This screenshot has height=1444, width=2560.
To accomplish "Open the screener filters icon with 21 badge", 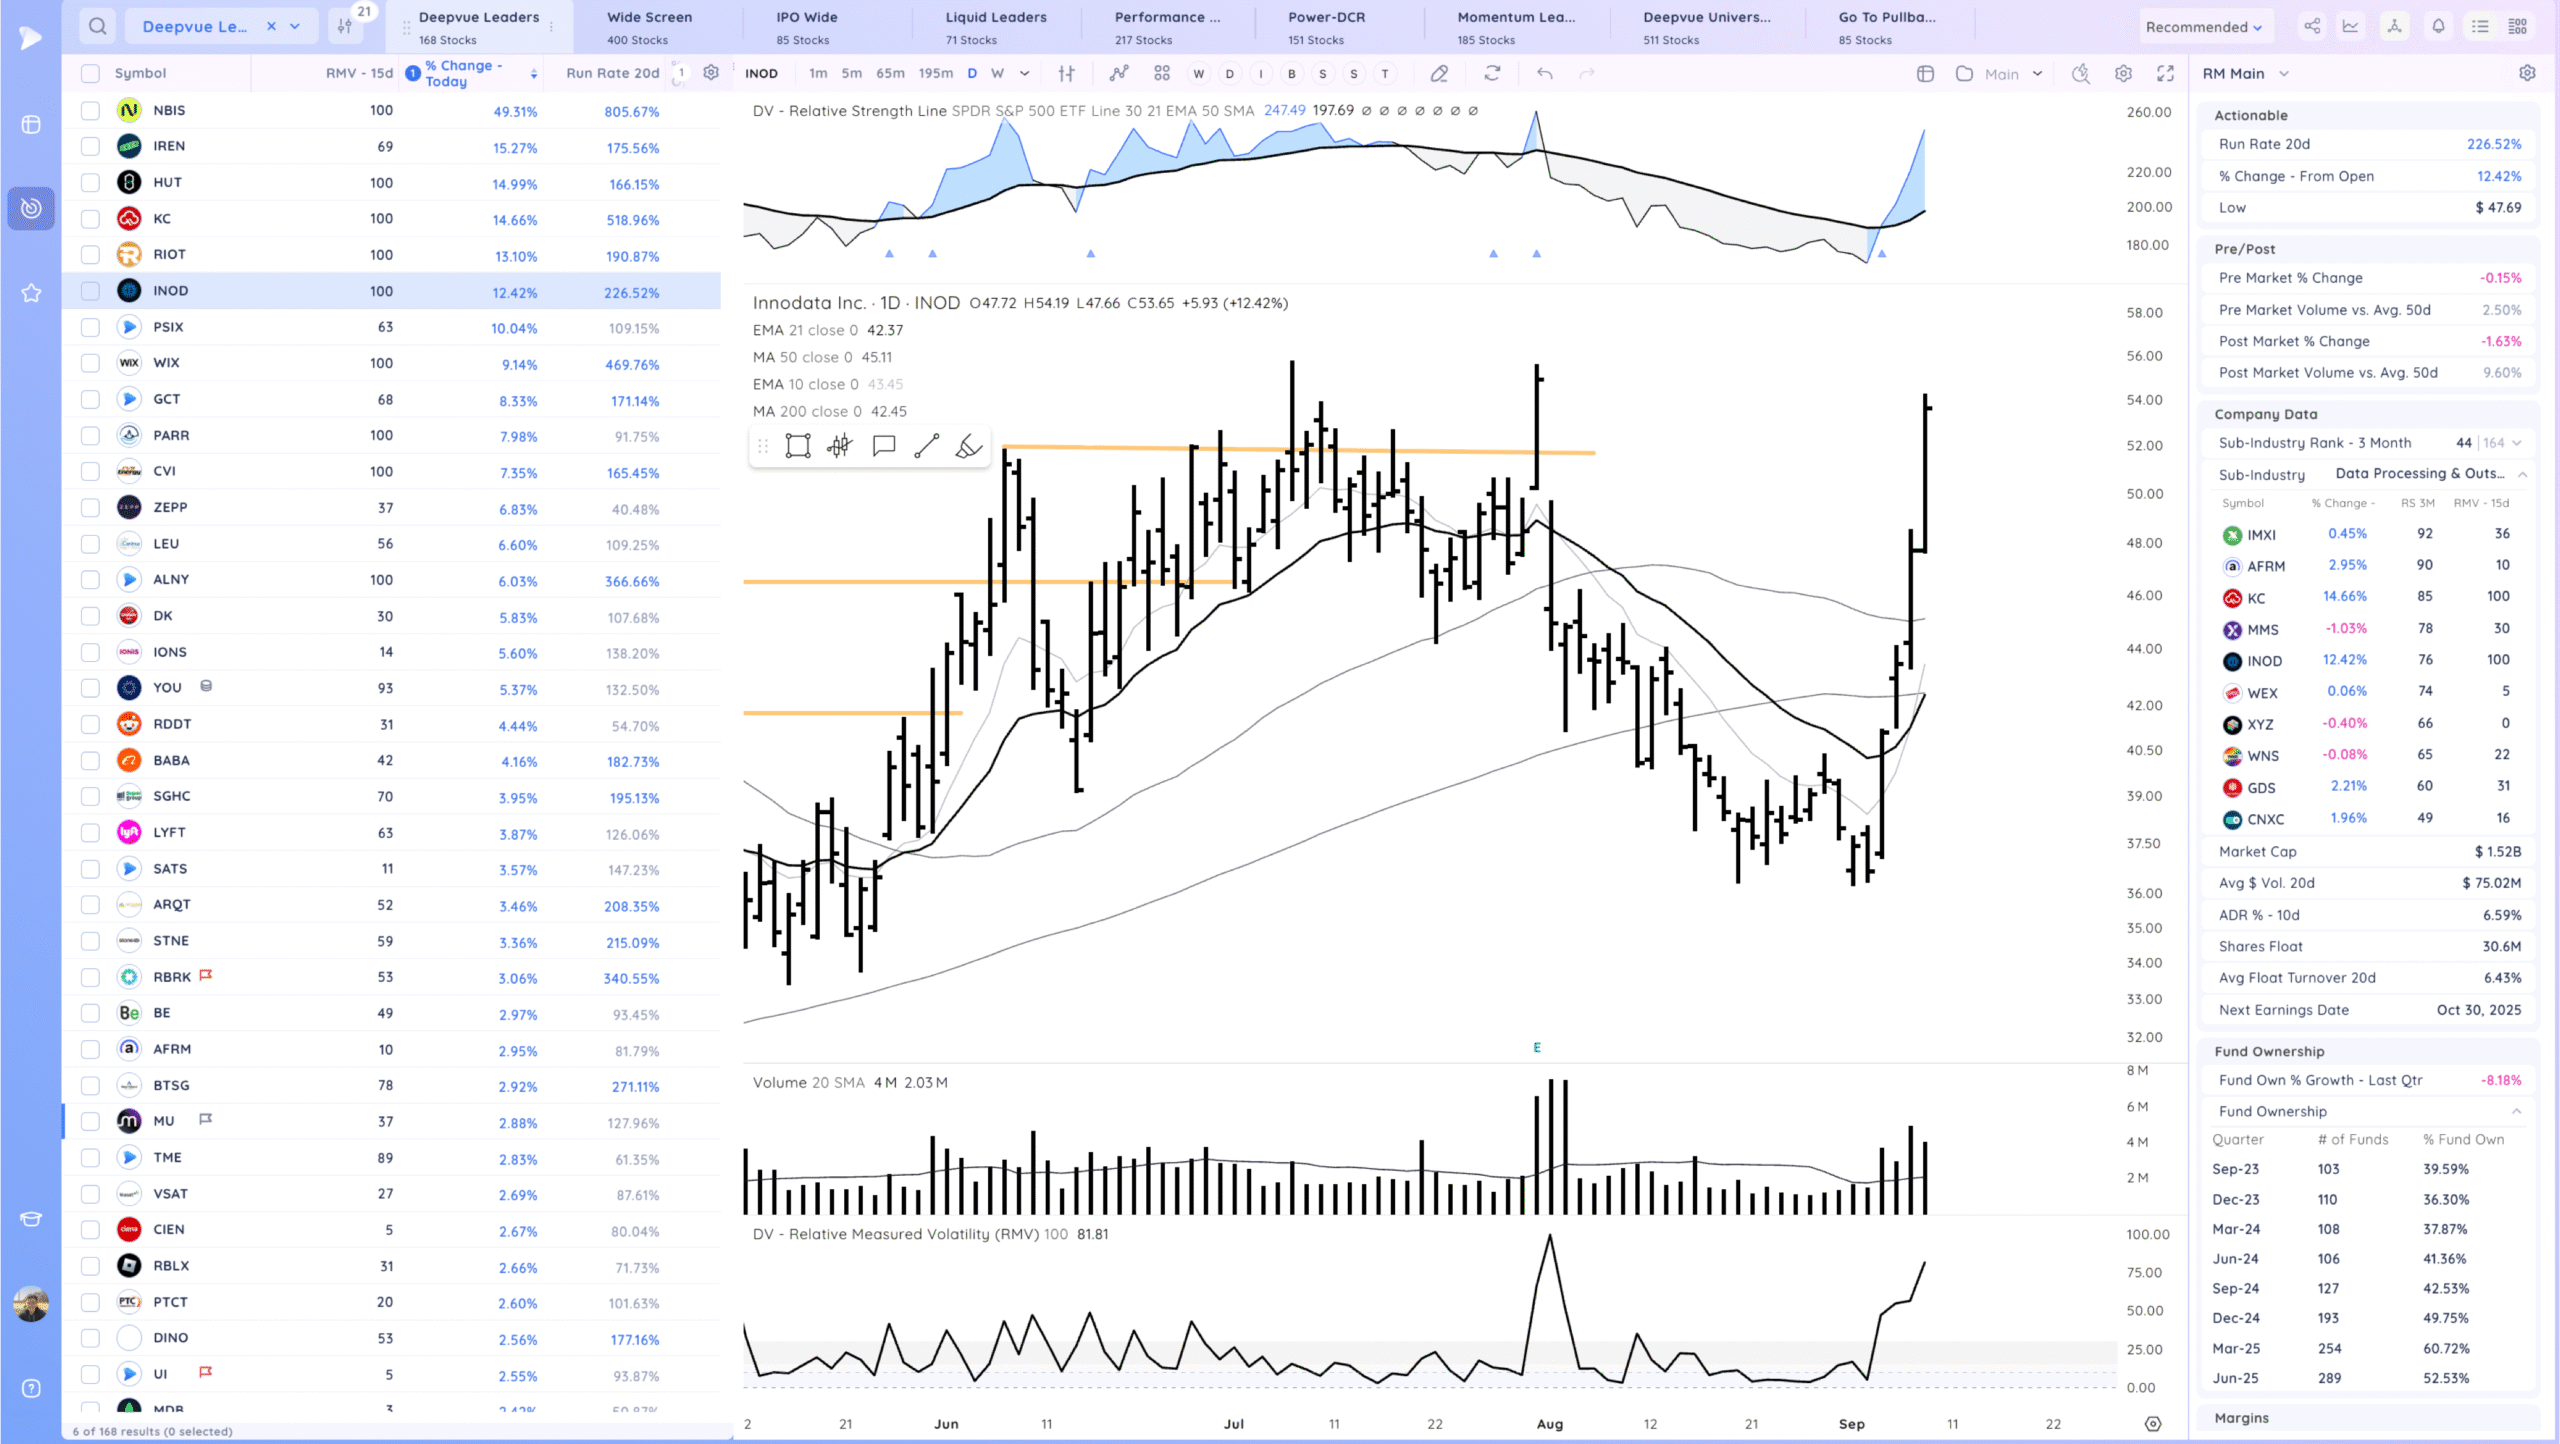I will (345, 26).
